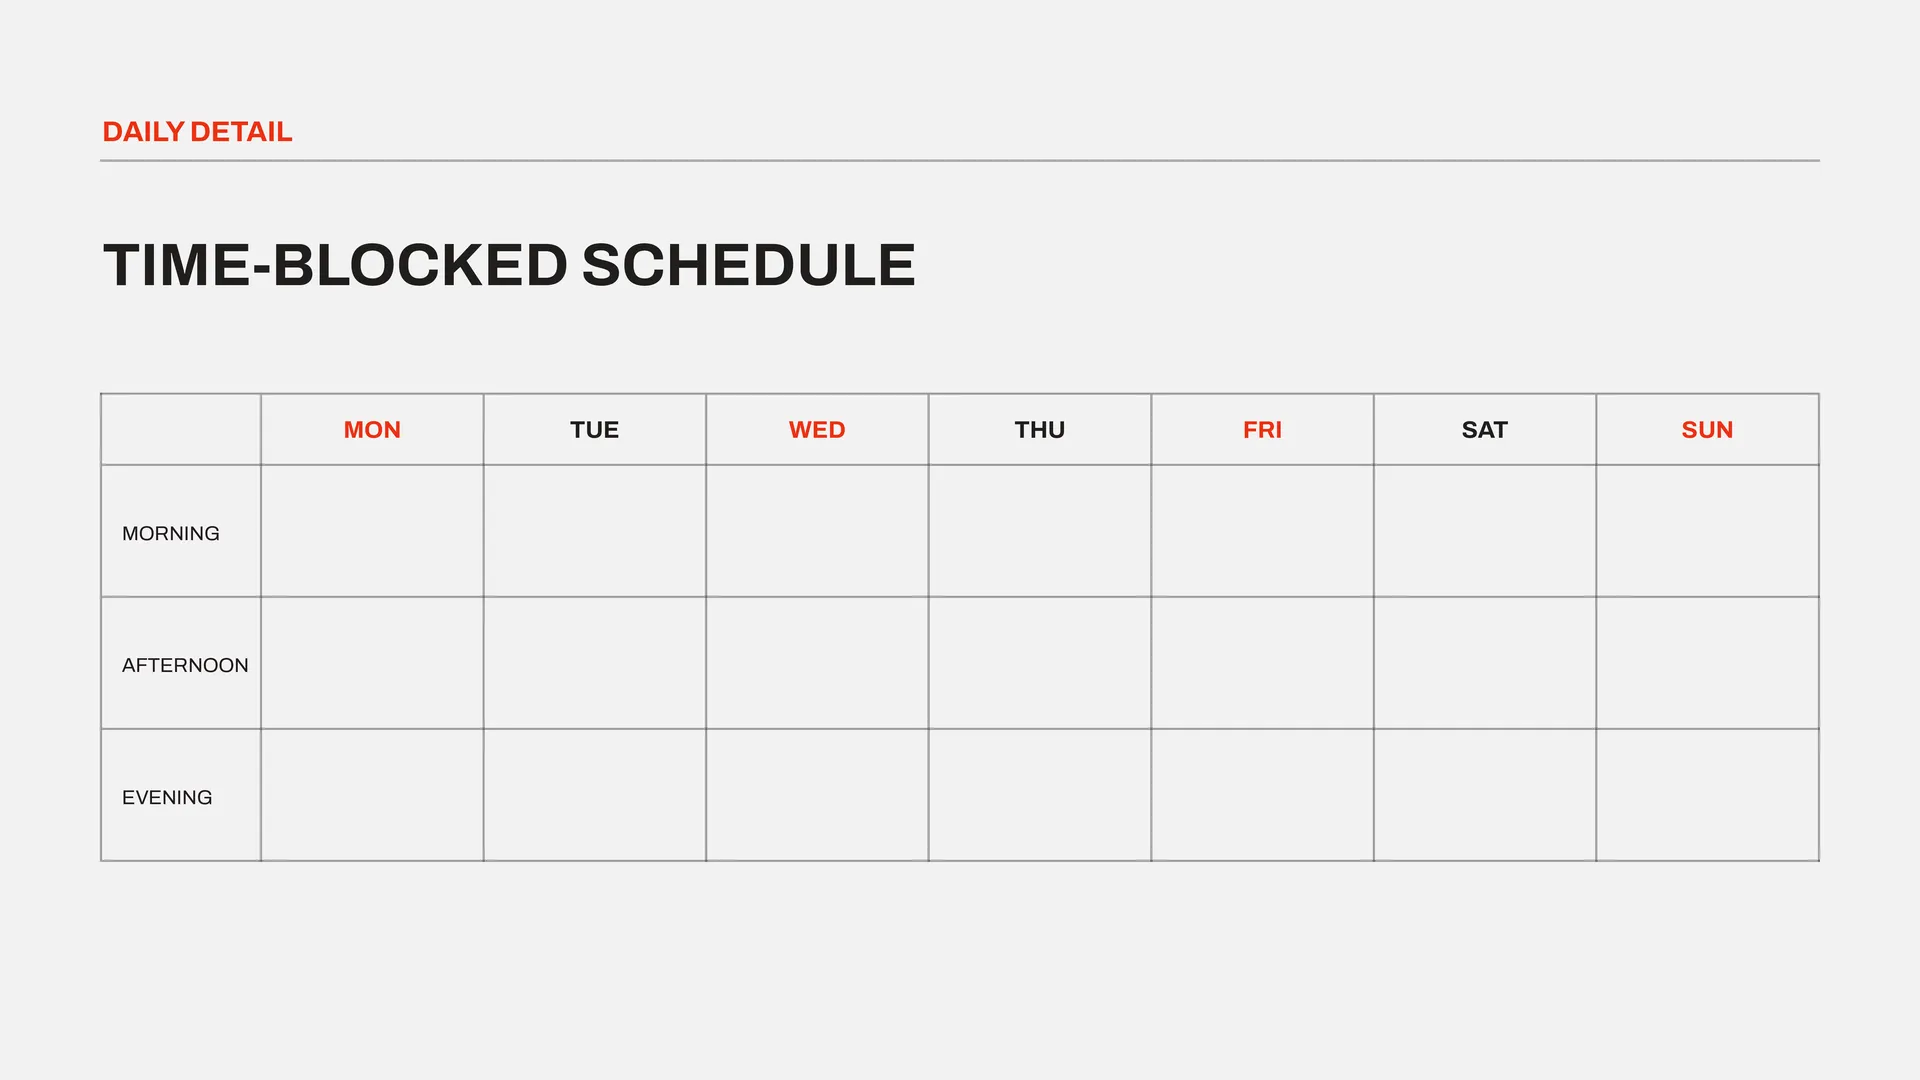Click the Thursday morning cell
This screenshot has height=1080, width=1920.
coord(1039,531)
